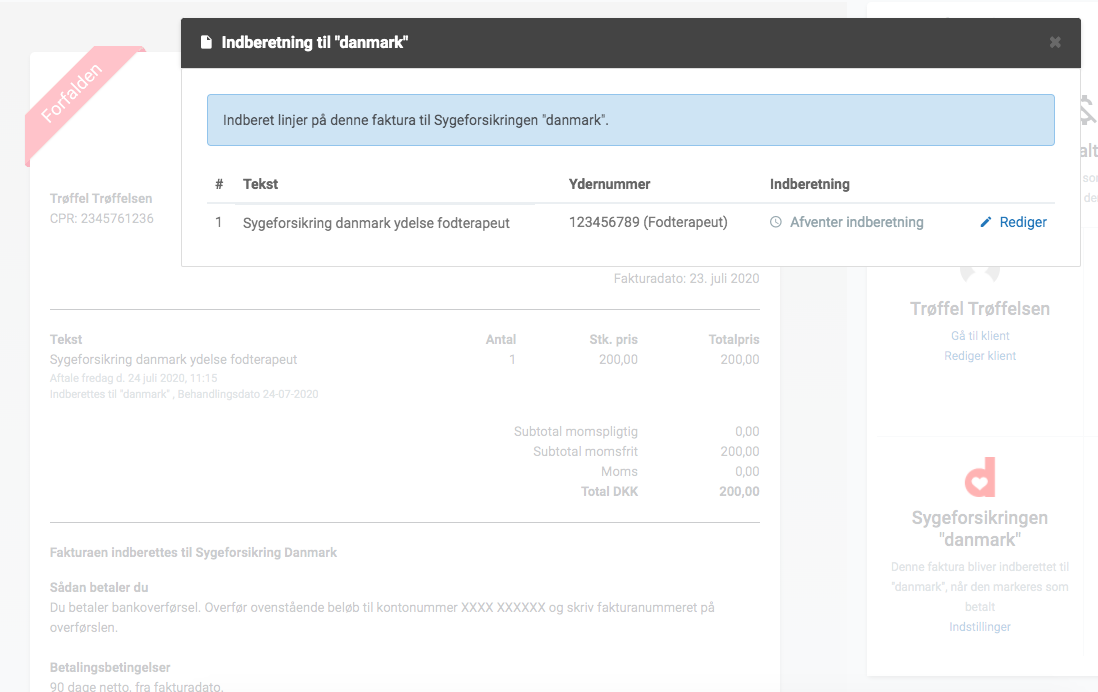Viewport: 1098px width, 692px height.
Task: Click the pencil icon beside Rediger
Action: click(x=986, y=222)
